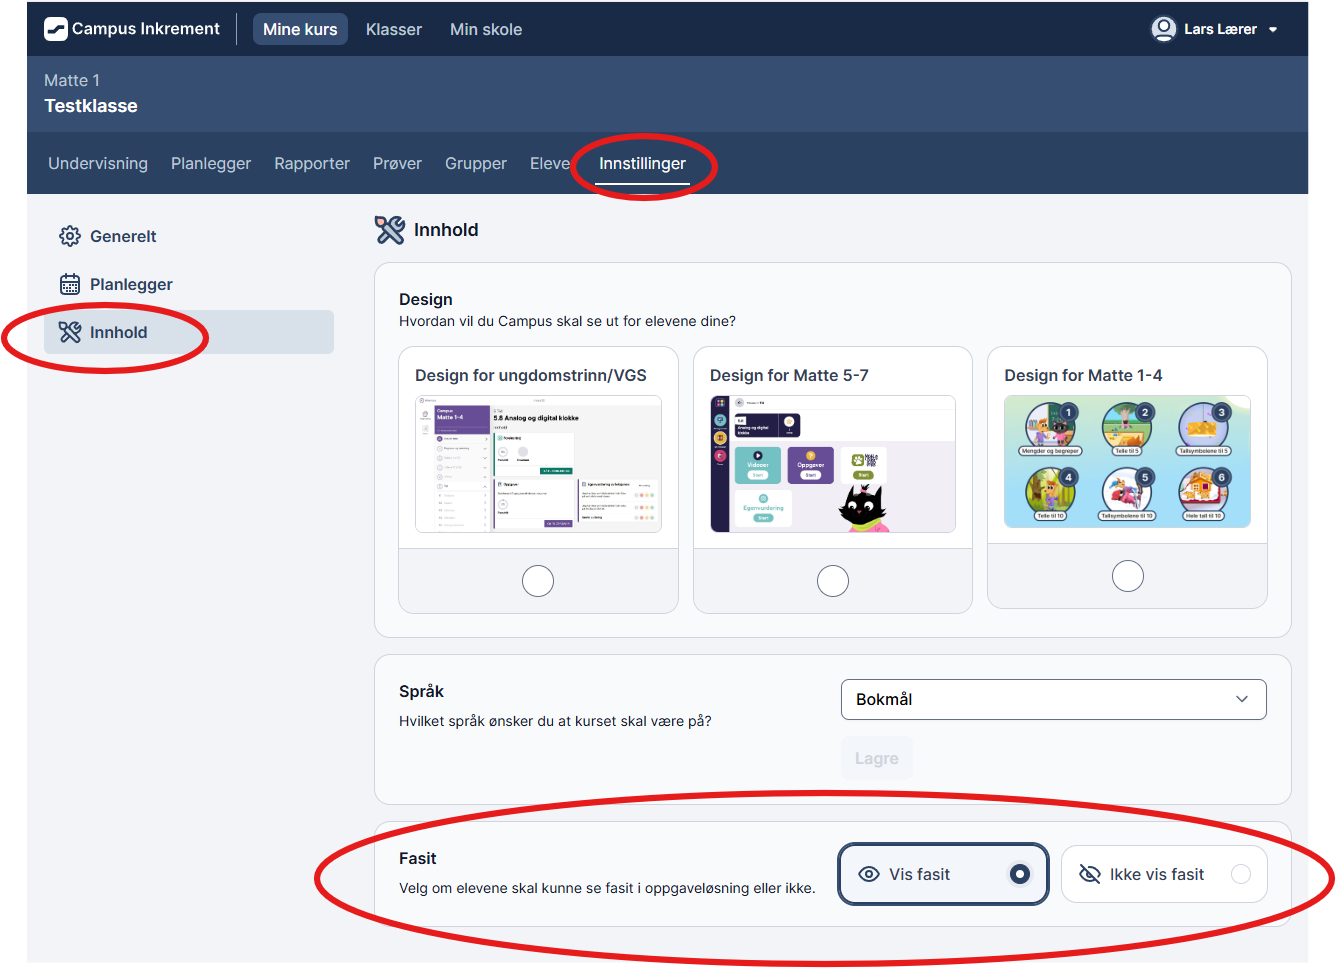Select the ungdomstrinn/VGS design radio button
The width and height of the screenshot is (1336, 968).
click(x=538, y=581)
